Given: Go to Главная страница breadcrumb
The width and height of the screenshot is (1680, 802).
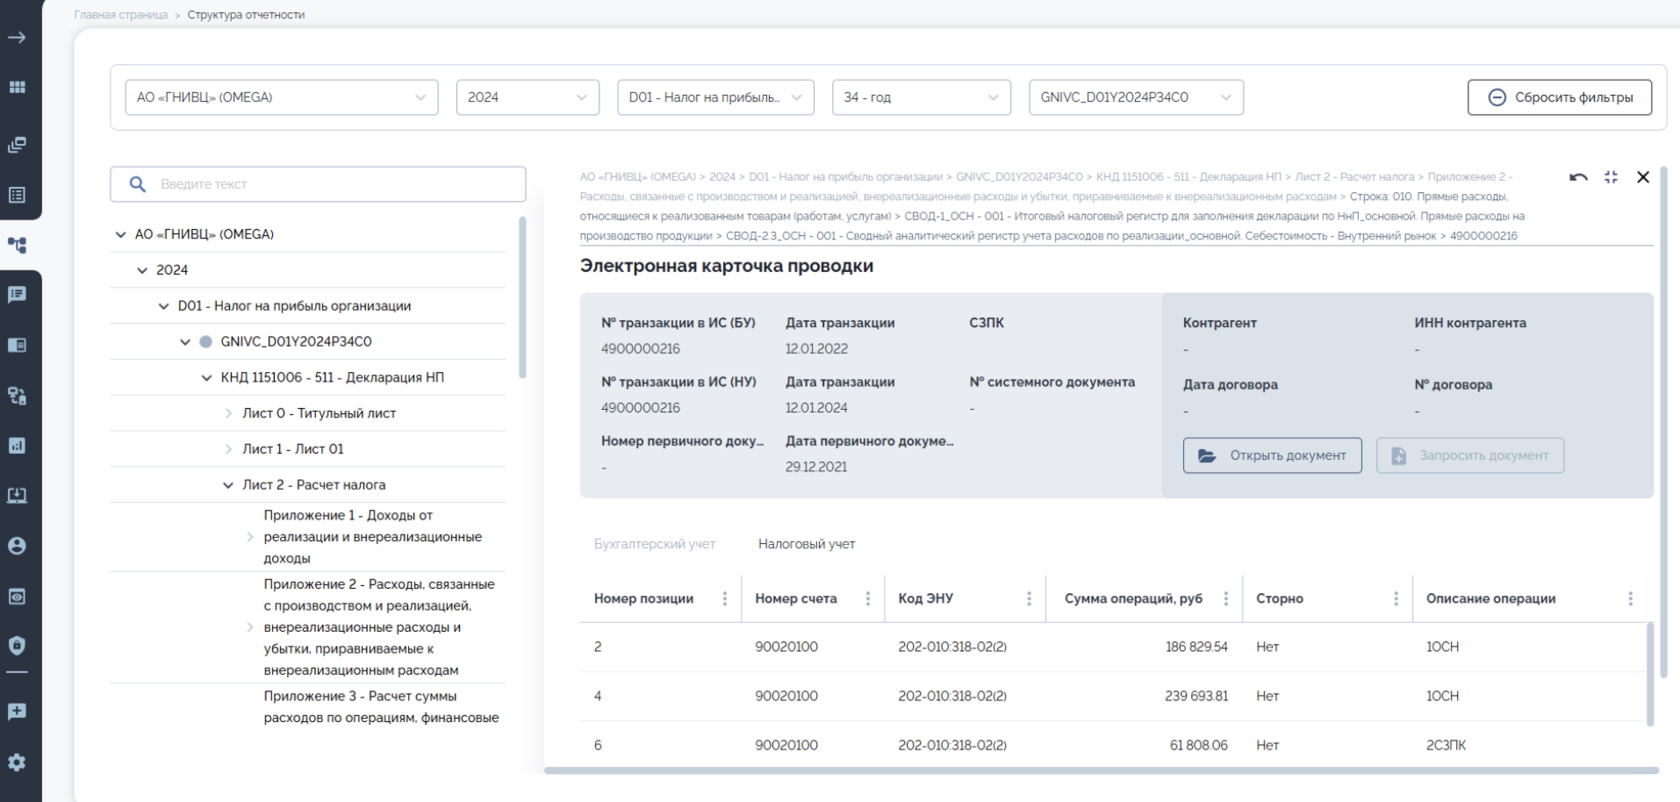Looking at the screenshot, I should pyautogui.click(x=121, y=15).
